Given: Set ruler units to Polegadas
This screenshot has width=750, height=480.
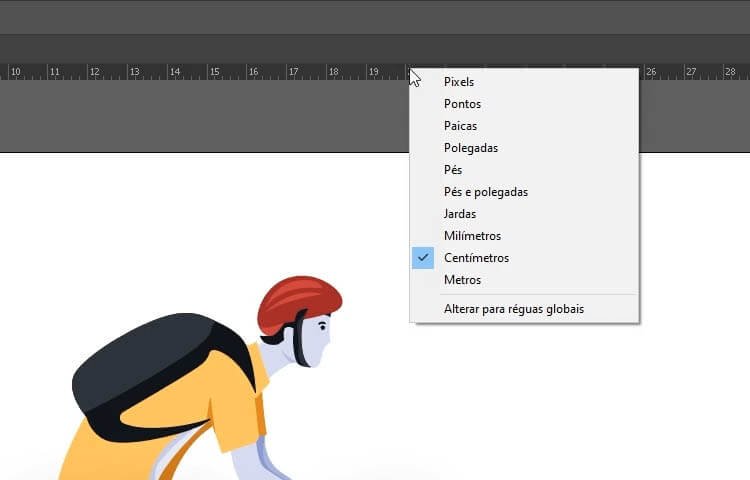Looking at the screenshot, I should 471,148.
